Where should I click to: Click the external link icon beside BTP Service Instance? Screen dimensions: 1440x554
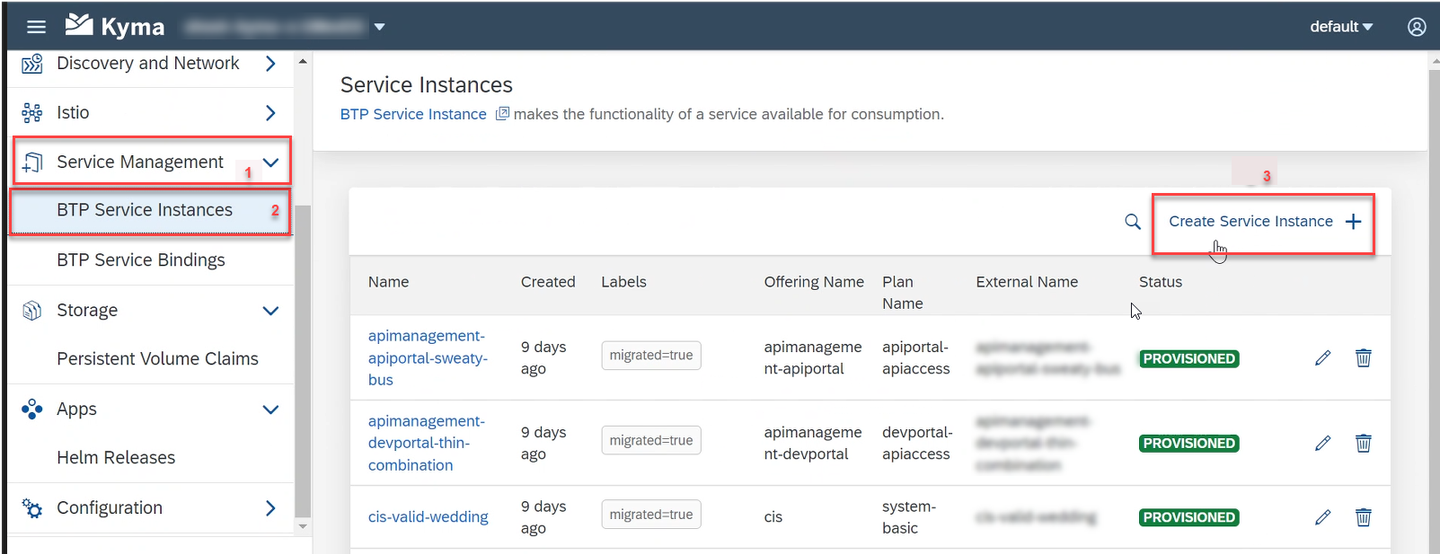503,114
